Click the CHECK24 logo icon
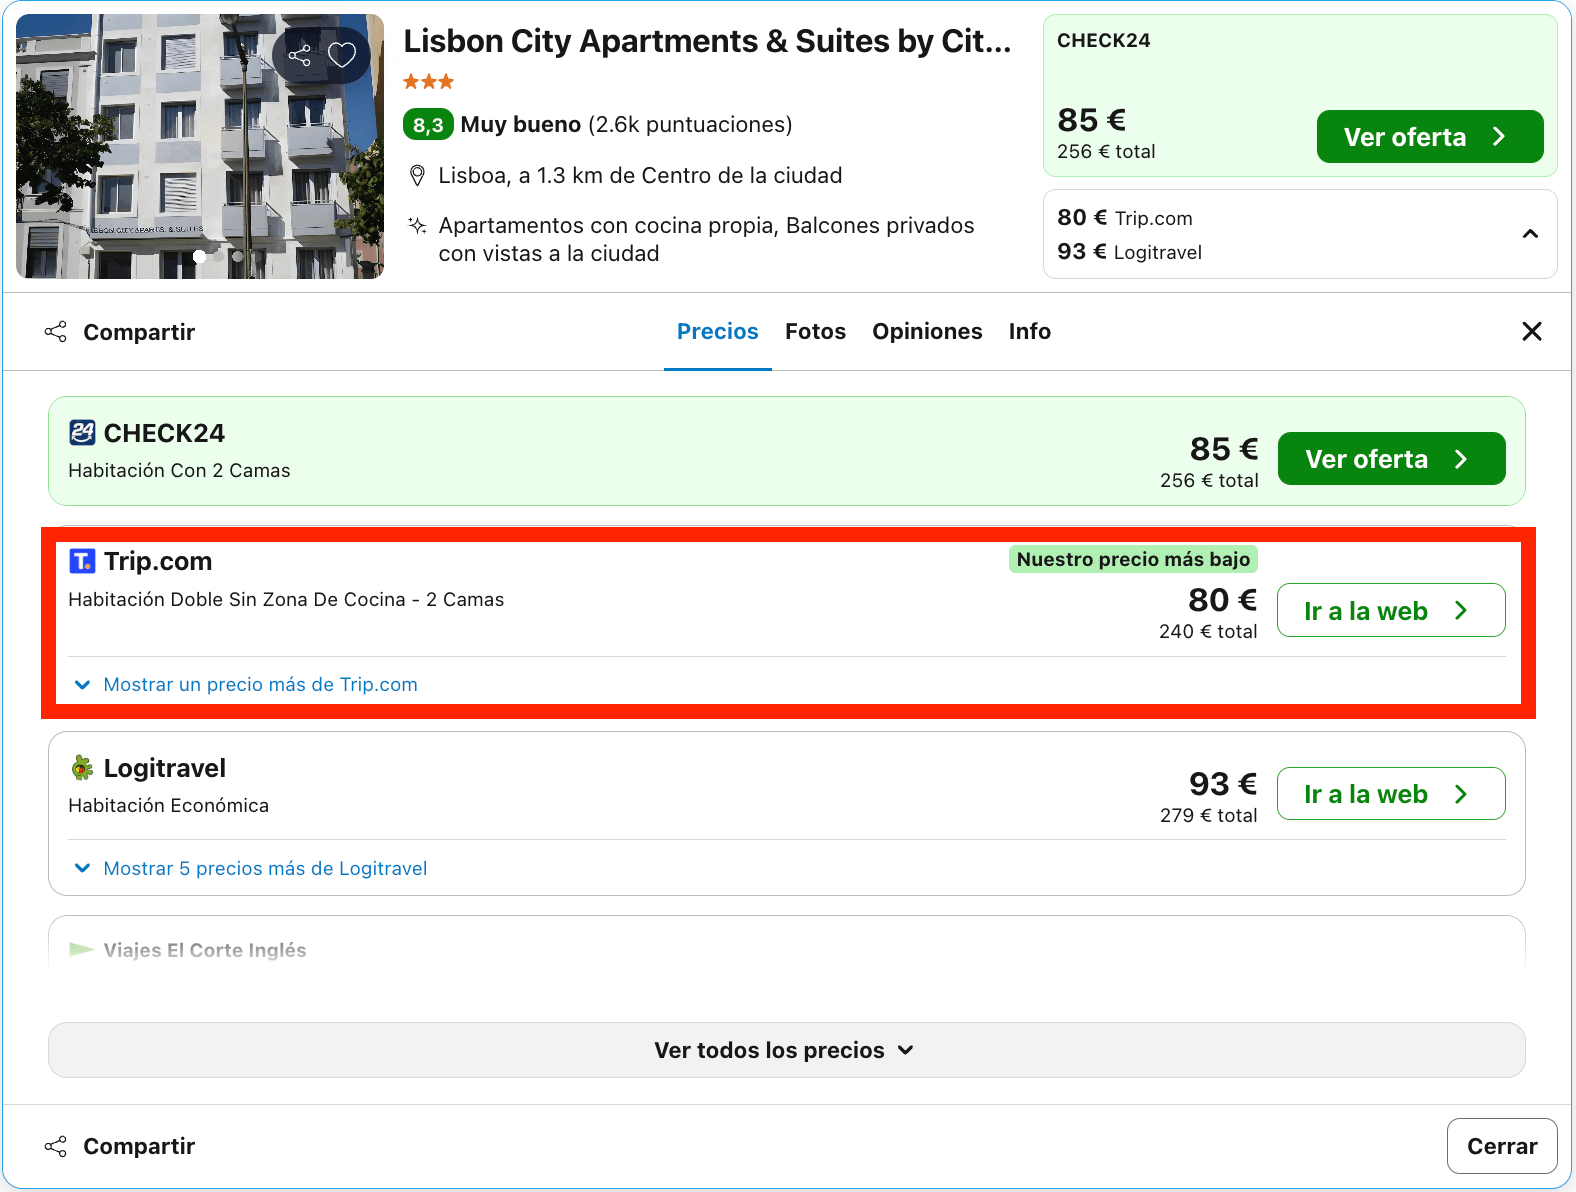This screenshot has height=1192, width=1576. pos(82,433)
